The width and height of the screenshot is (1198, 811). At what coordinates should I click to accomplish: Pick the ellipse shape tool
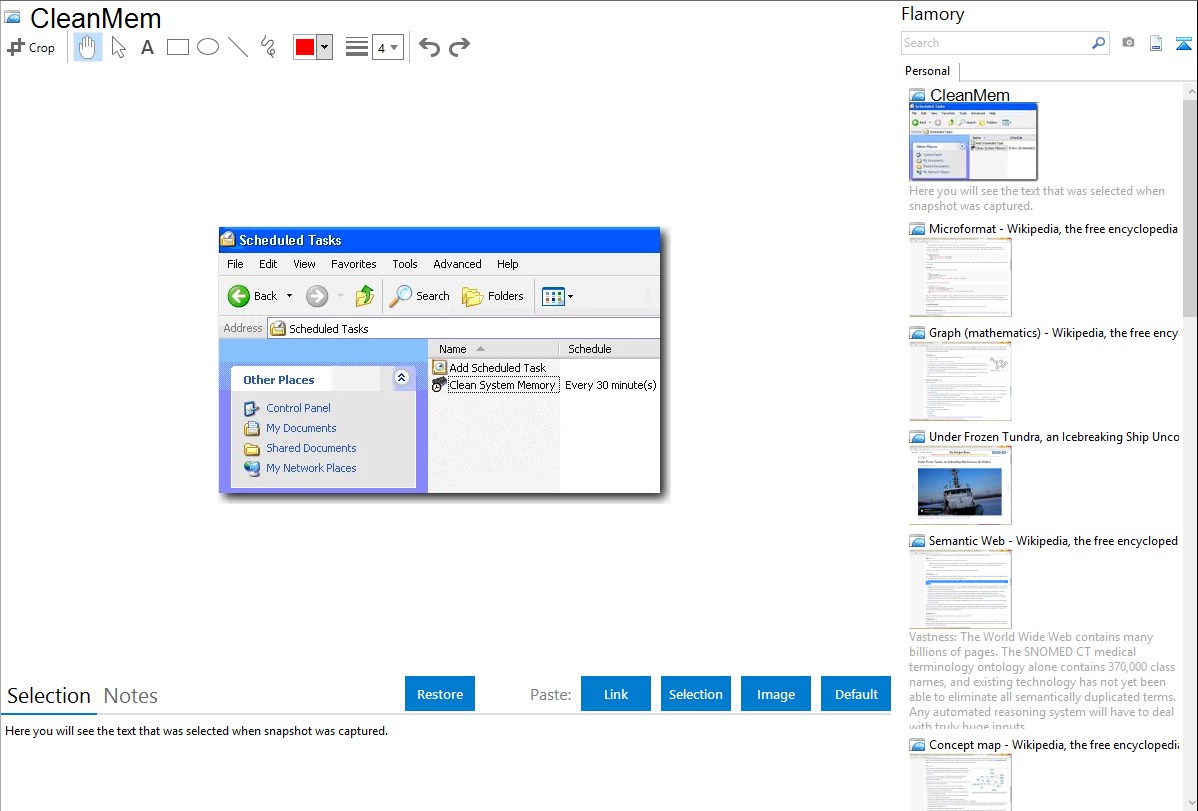coord(208,47)
